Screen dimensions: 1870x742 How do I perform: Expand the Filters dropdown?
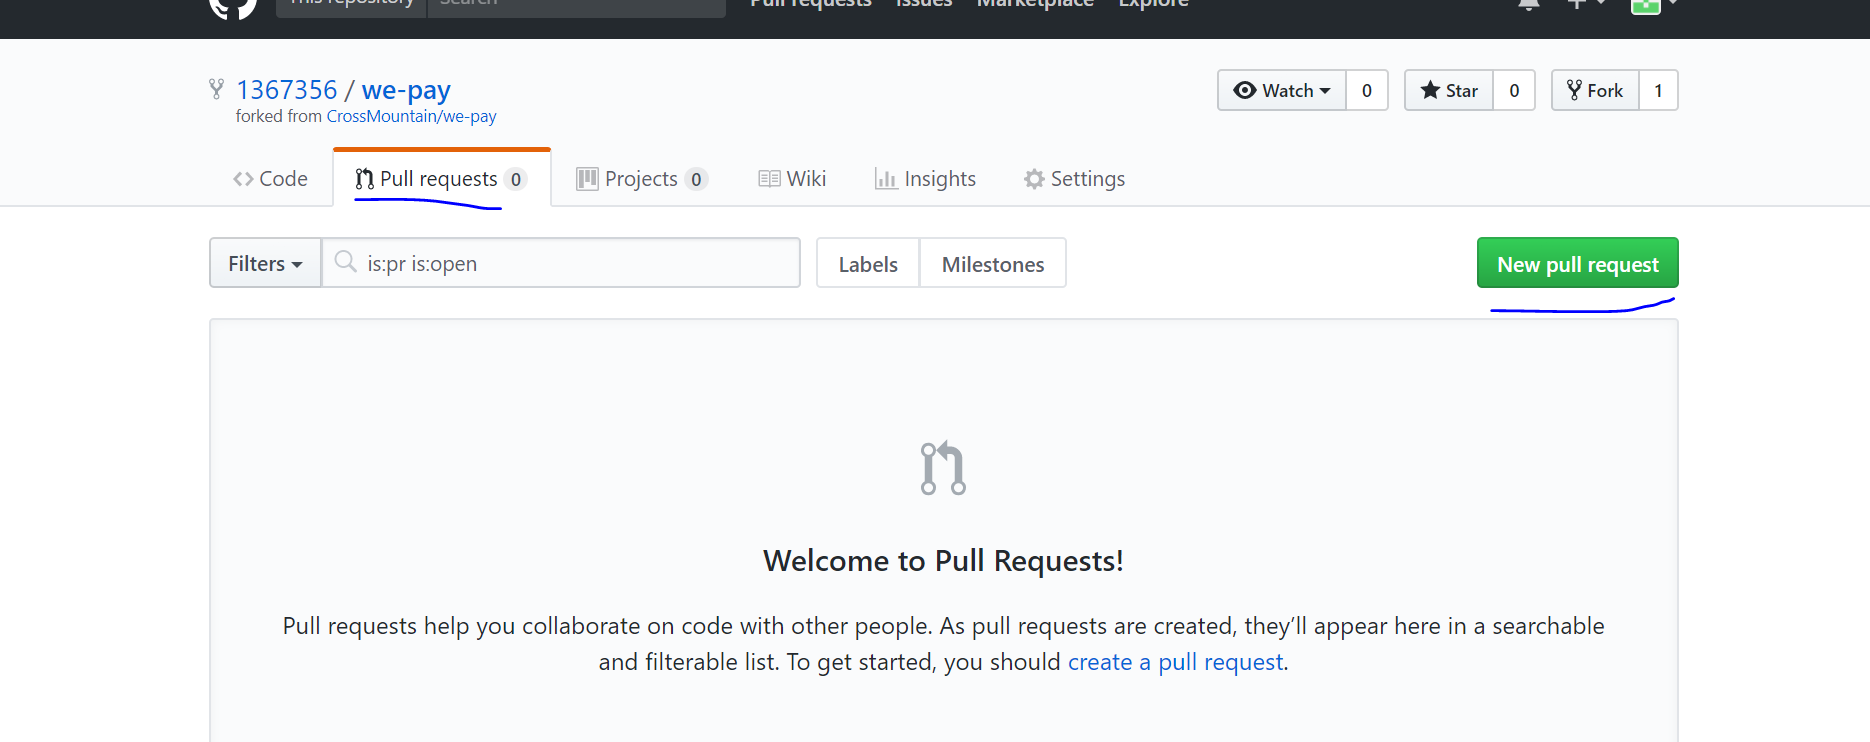(x=265, y=263)
